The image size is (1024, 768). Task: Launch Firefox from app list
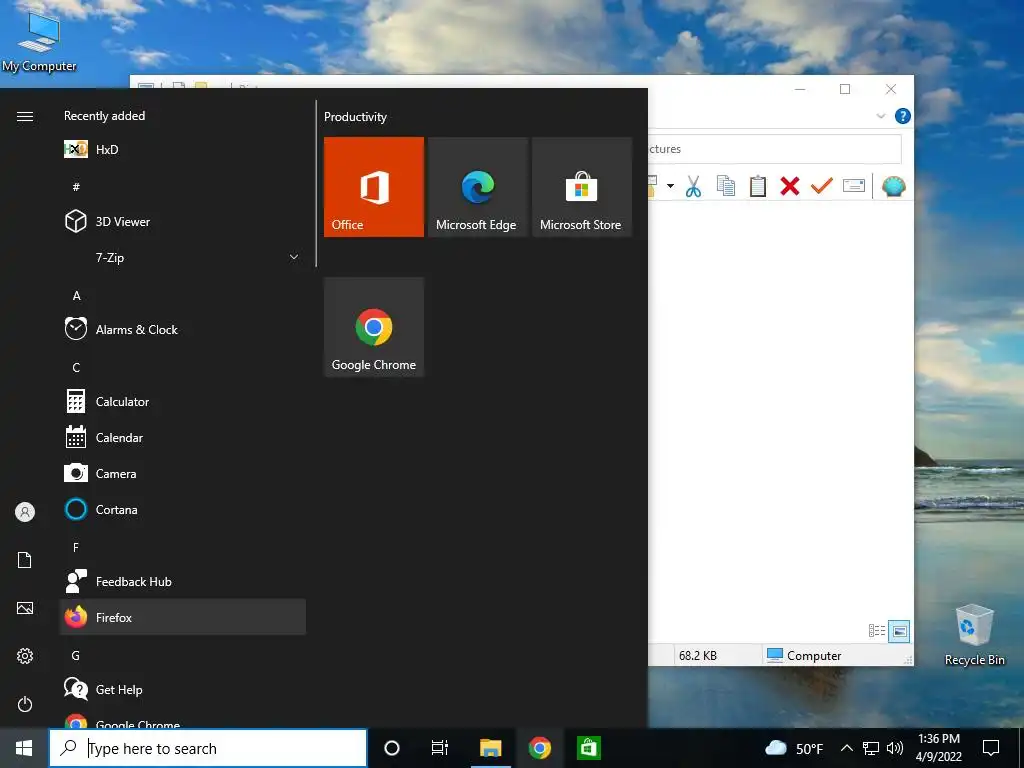(x=182, y=617)
